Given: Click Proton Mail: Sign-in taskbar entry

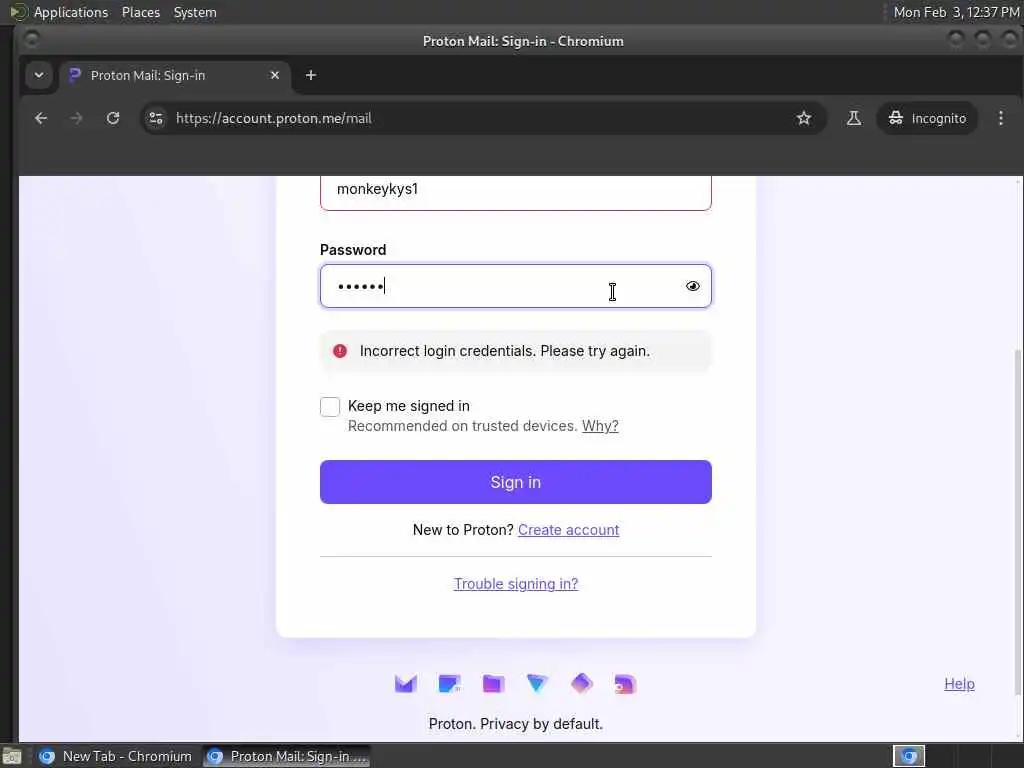Looking at the screenshot, I should (287, 756).
